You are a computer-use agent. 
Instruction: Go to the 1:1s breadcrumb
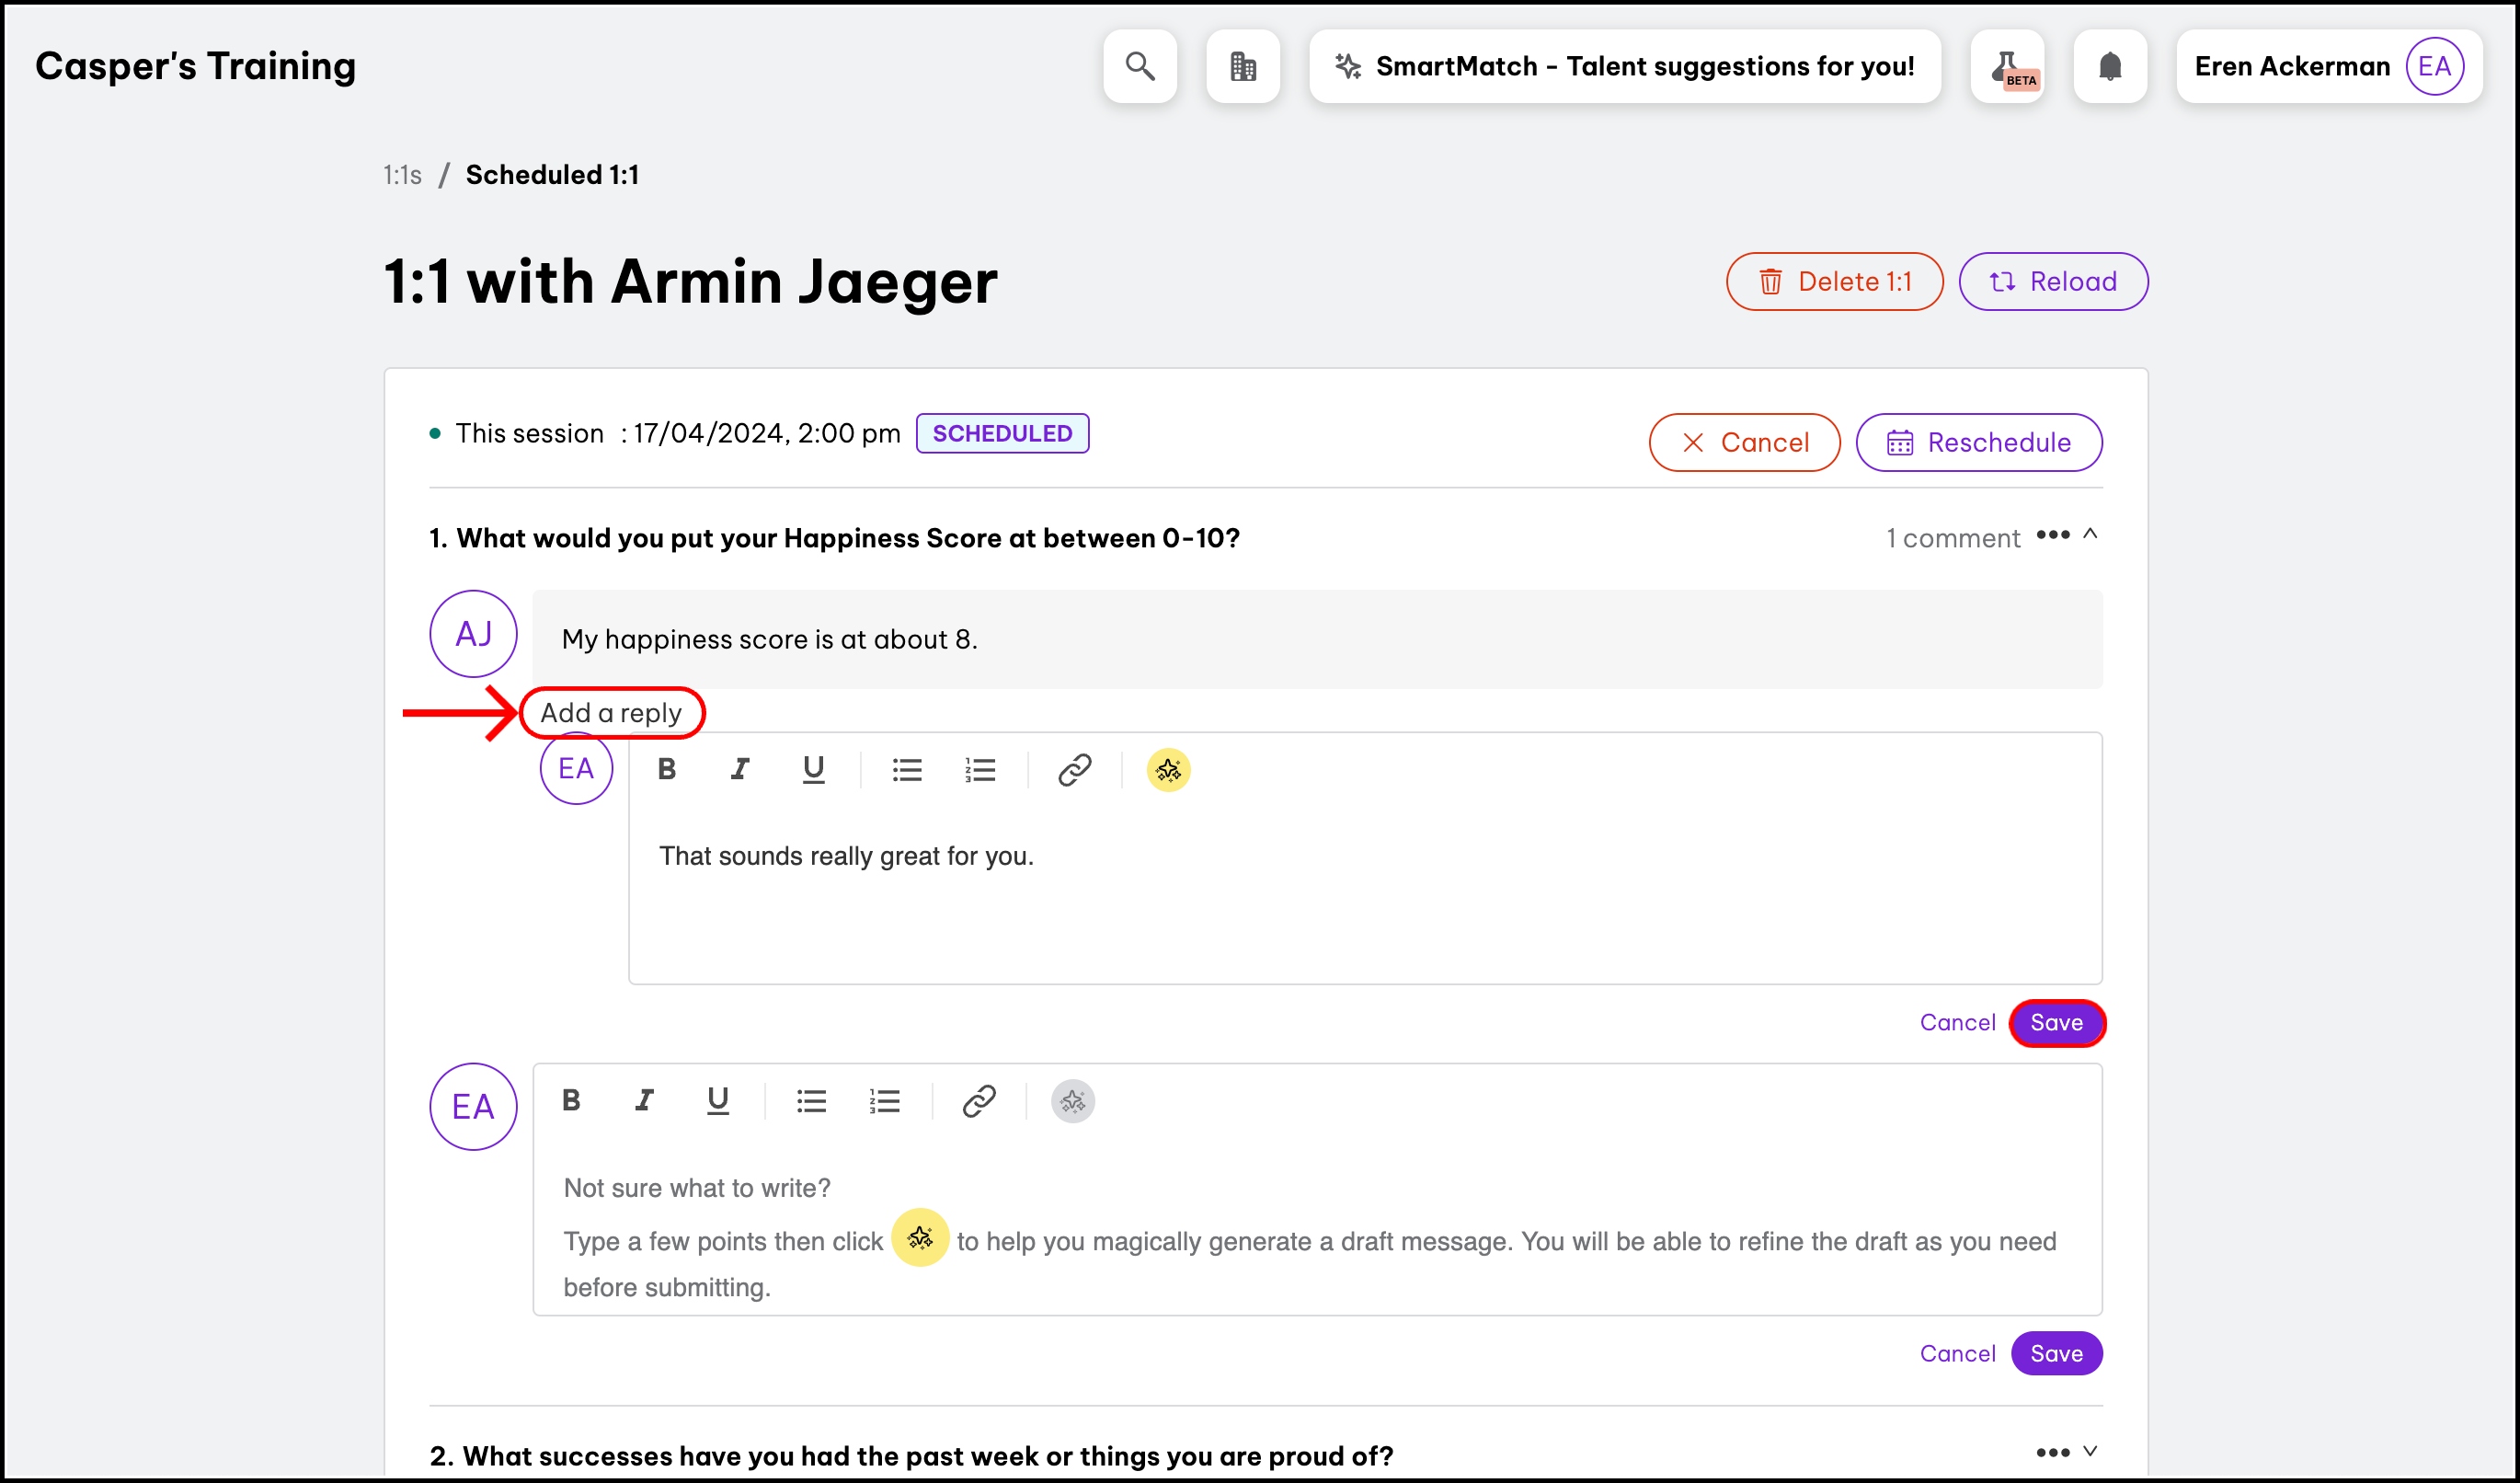point(402,175)
